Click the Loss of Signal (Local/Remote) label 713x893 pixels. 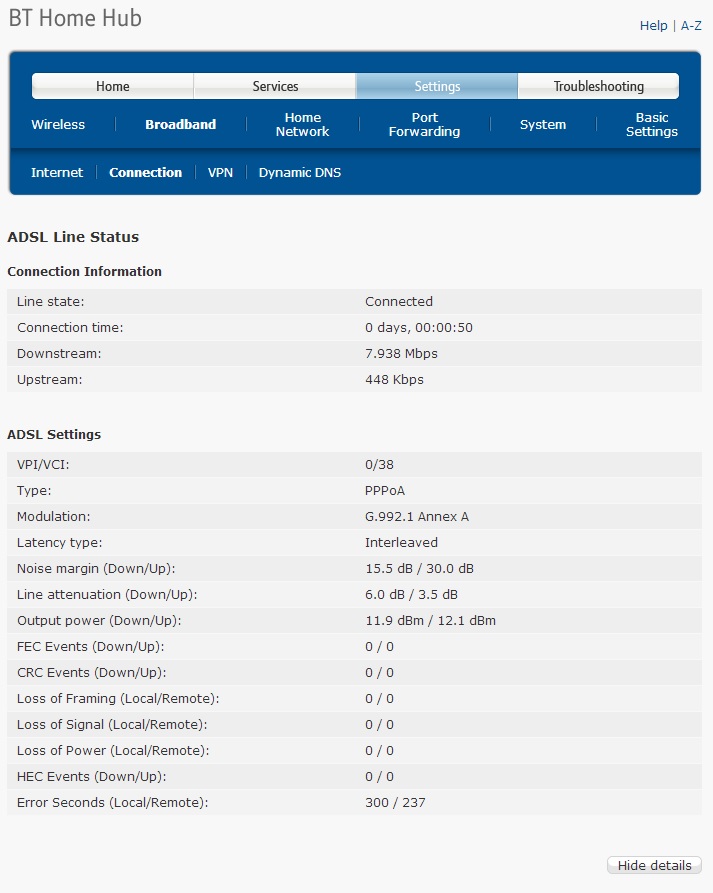pos(112,724)
